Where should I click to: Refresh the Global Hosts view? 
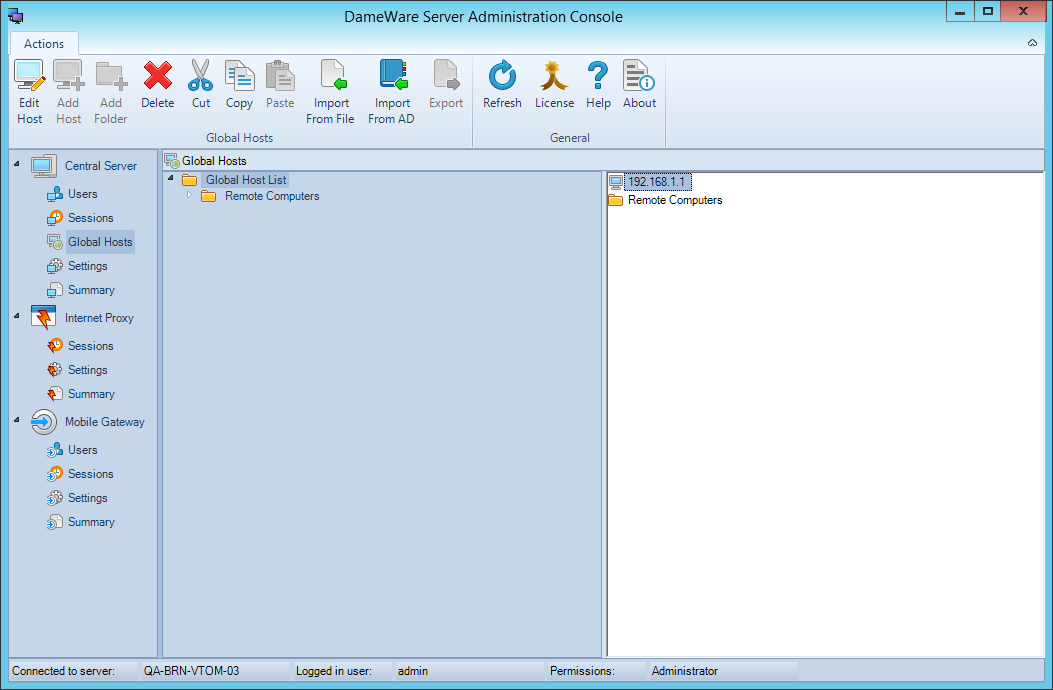(502, 85)
